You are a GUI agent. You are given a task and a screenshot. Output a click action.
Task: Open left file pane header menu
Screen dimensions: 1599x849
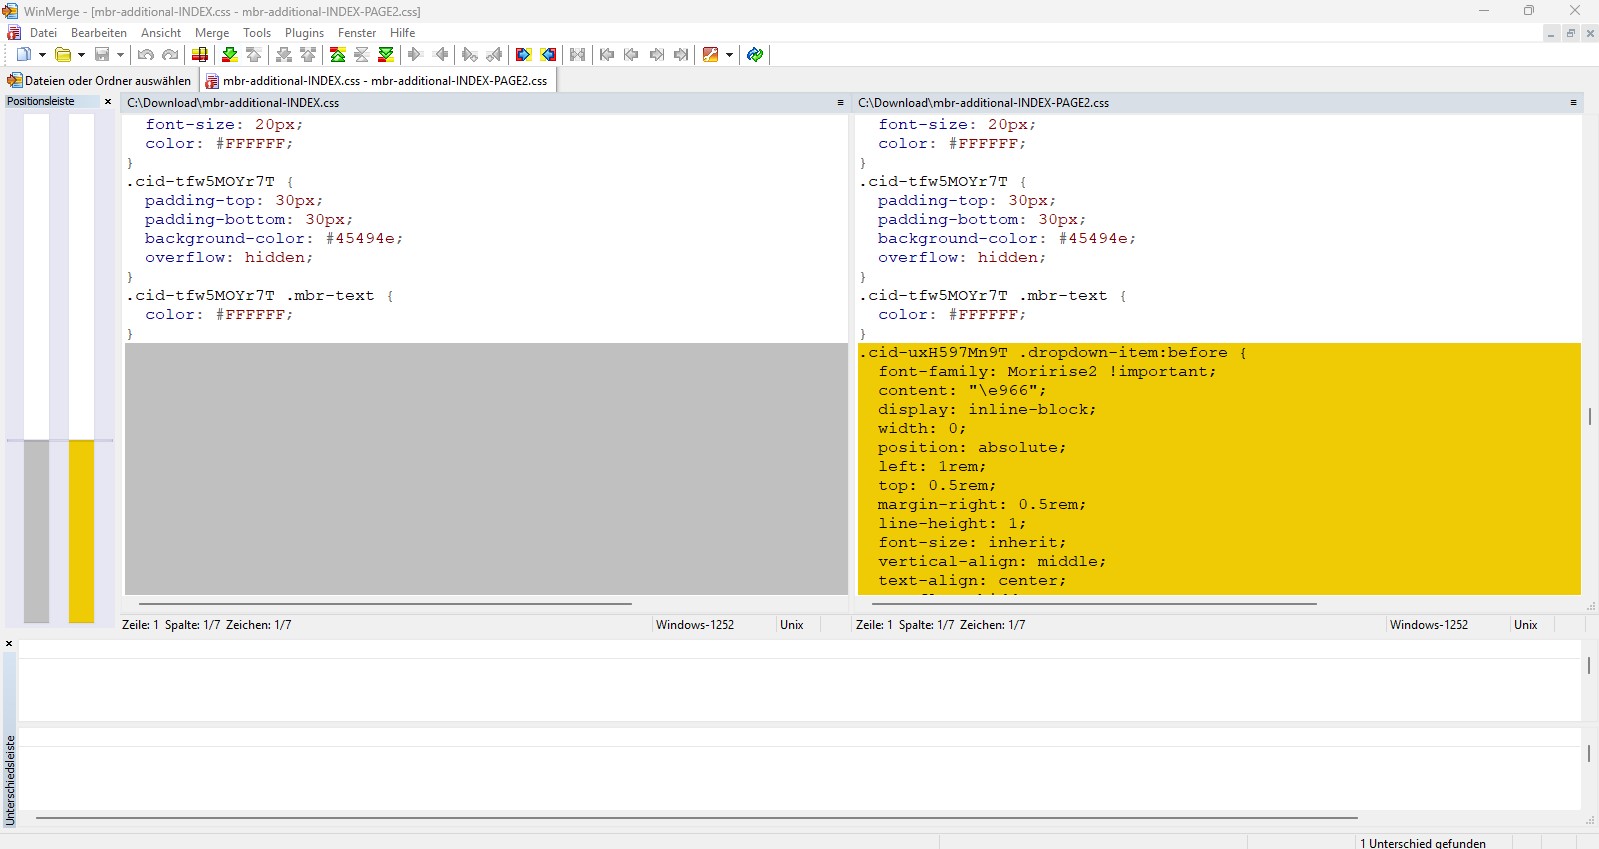[x=840, y=103]
